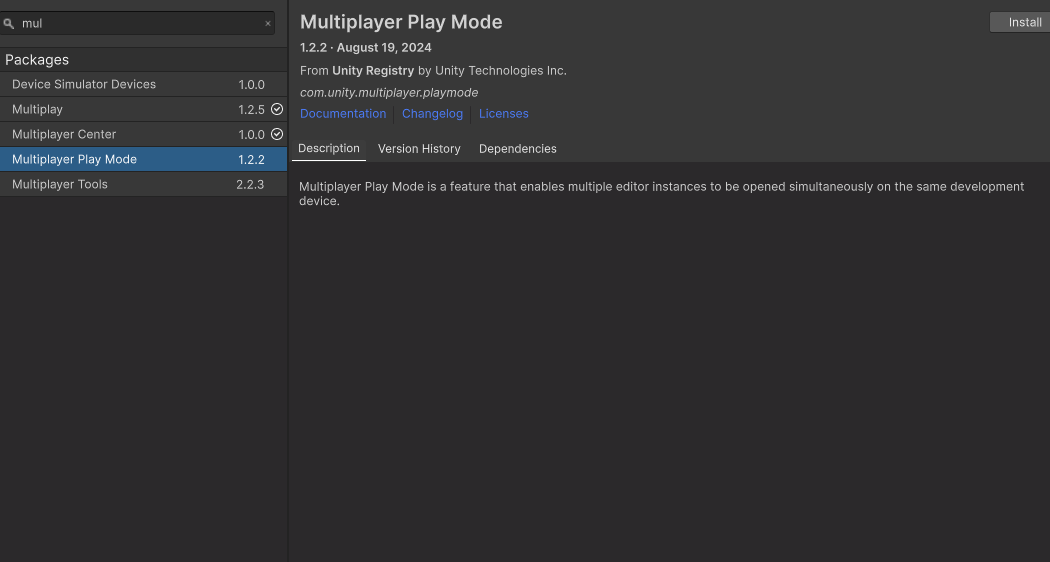This screenshot has height=562, width=1050.
Task: Open the Licenses link
Action: point(504,114)
